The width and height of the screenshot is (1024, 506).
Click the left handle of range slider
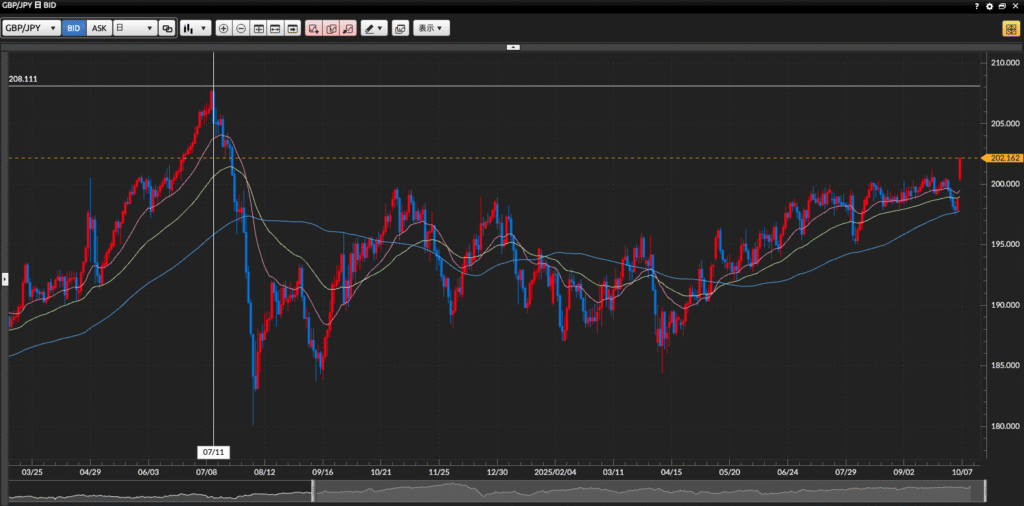coord(313,491)
